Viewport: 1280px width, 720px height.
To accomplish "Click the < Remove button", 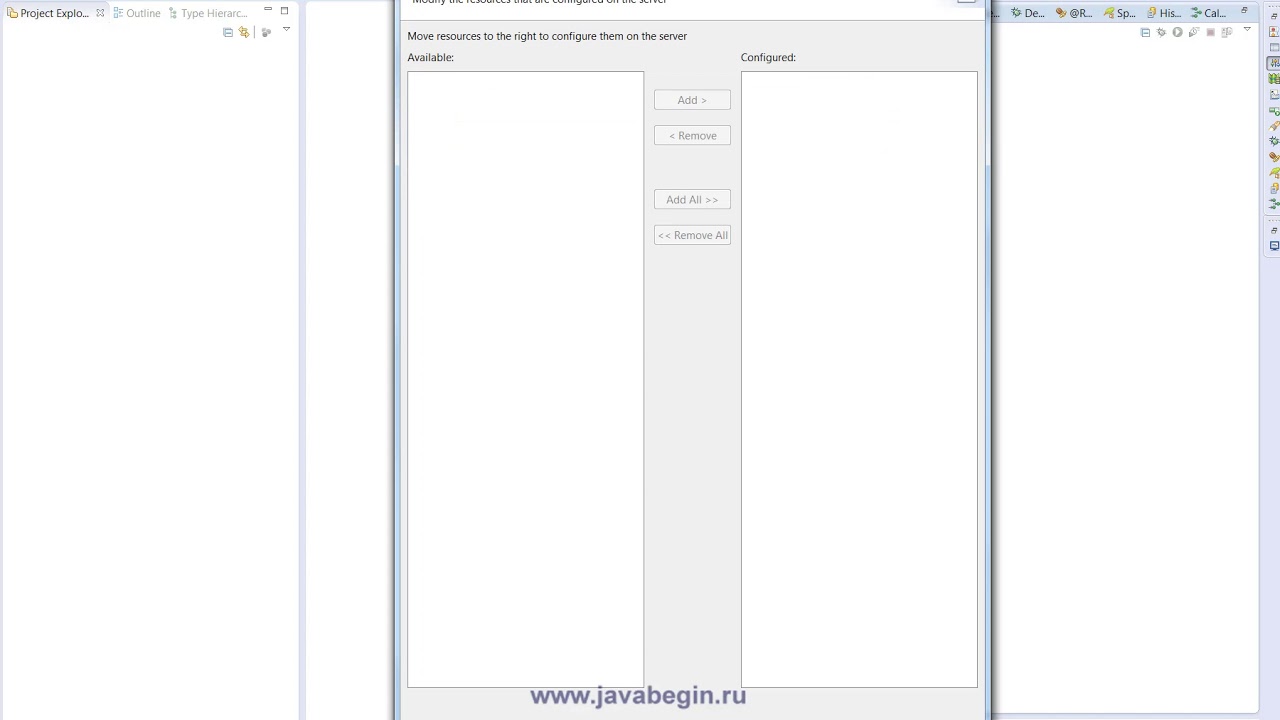I will (x=692, y=135).
